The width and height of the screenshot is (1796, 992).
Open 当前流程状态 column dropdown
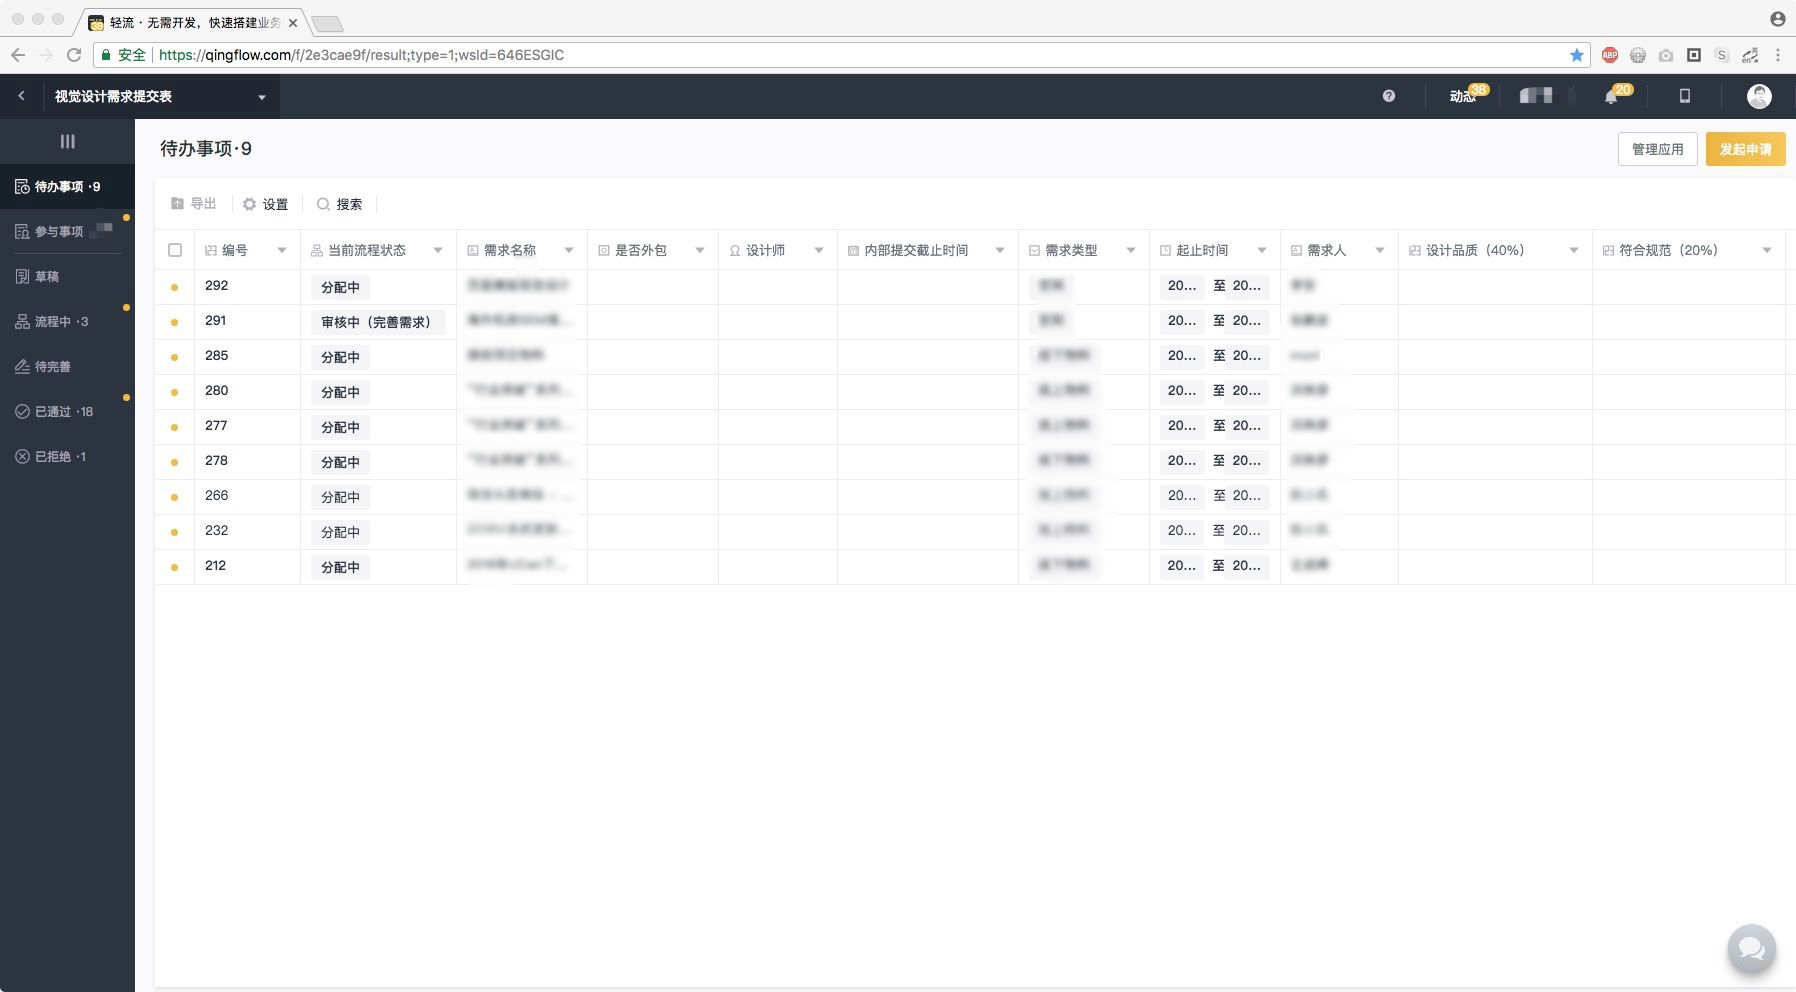(x=438, y=250)
